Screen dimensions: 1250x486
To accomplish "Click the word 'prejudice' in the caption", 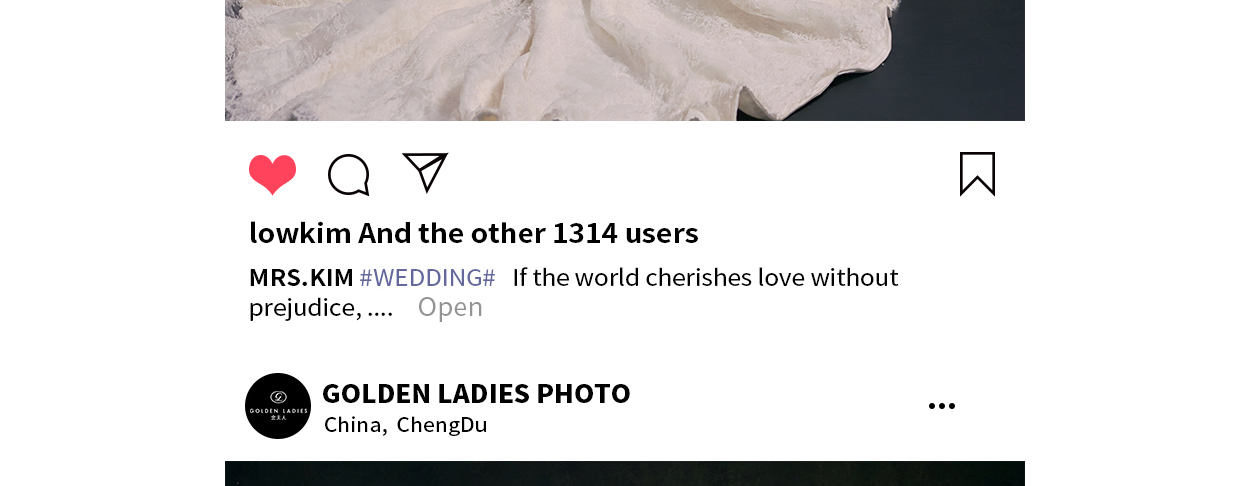I will click(x=301, y=308).
